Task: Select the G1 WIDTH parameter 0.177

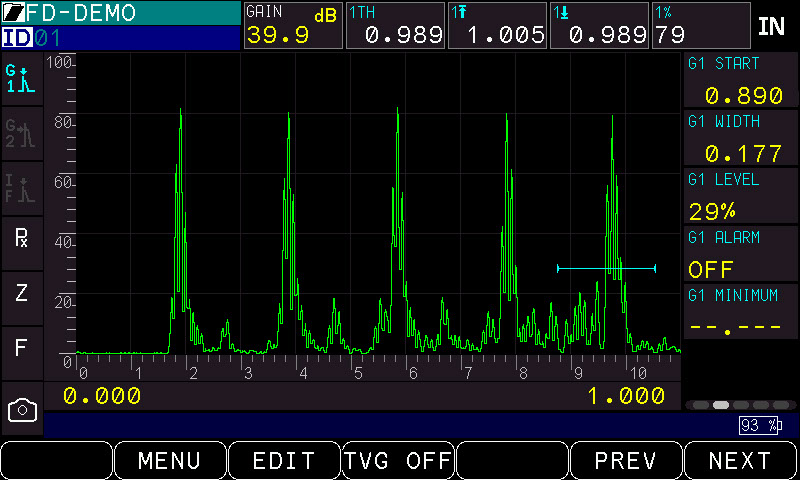Action: (741, 138)
